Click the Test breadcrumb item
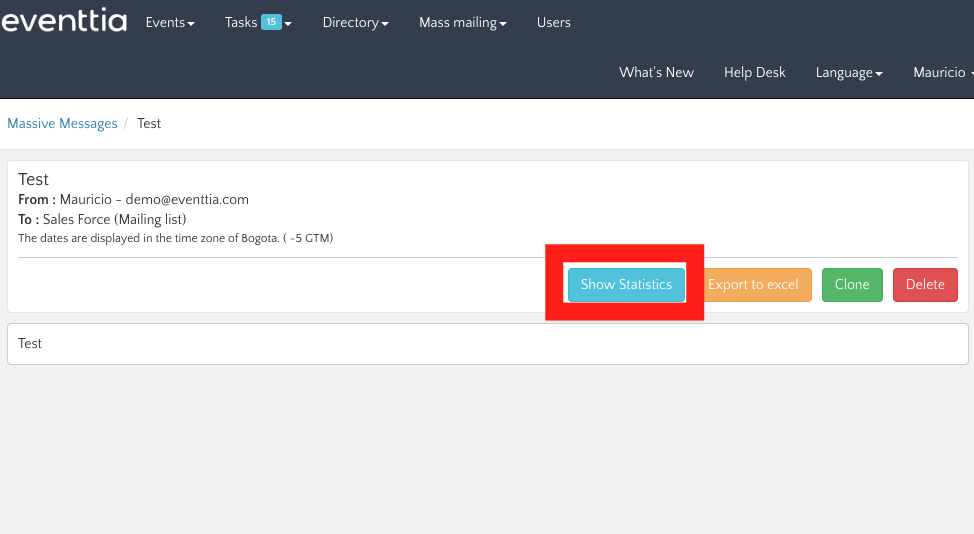Screen dimensions: 974x534 149,123
